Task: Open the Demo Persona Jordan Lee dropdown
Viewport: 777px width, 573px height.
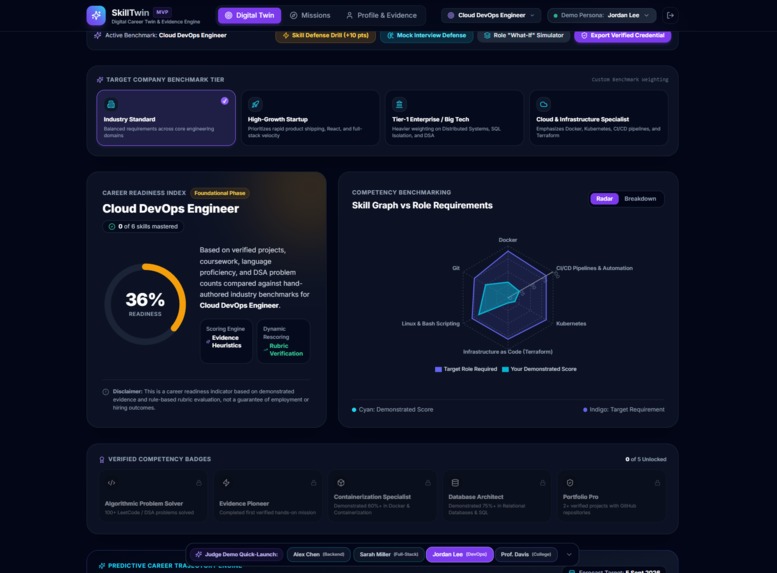Action: (x=602, y=15)
